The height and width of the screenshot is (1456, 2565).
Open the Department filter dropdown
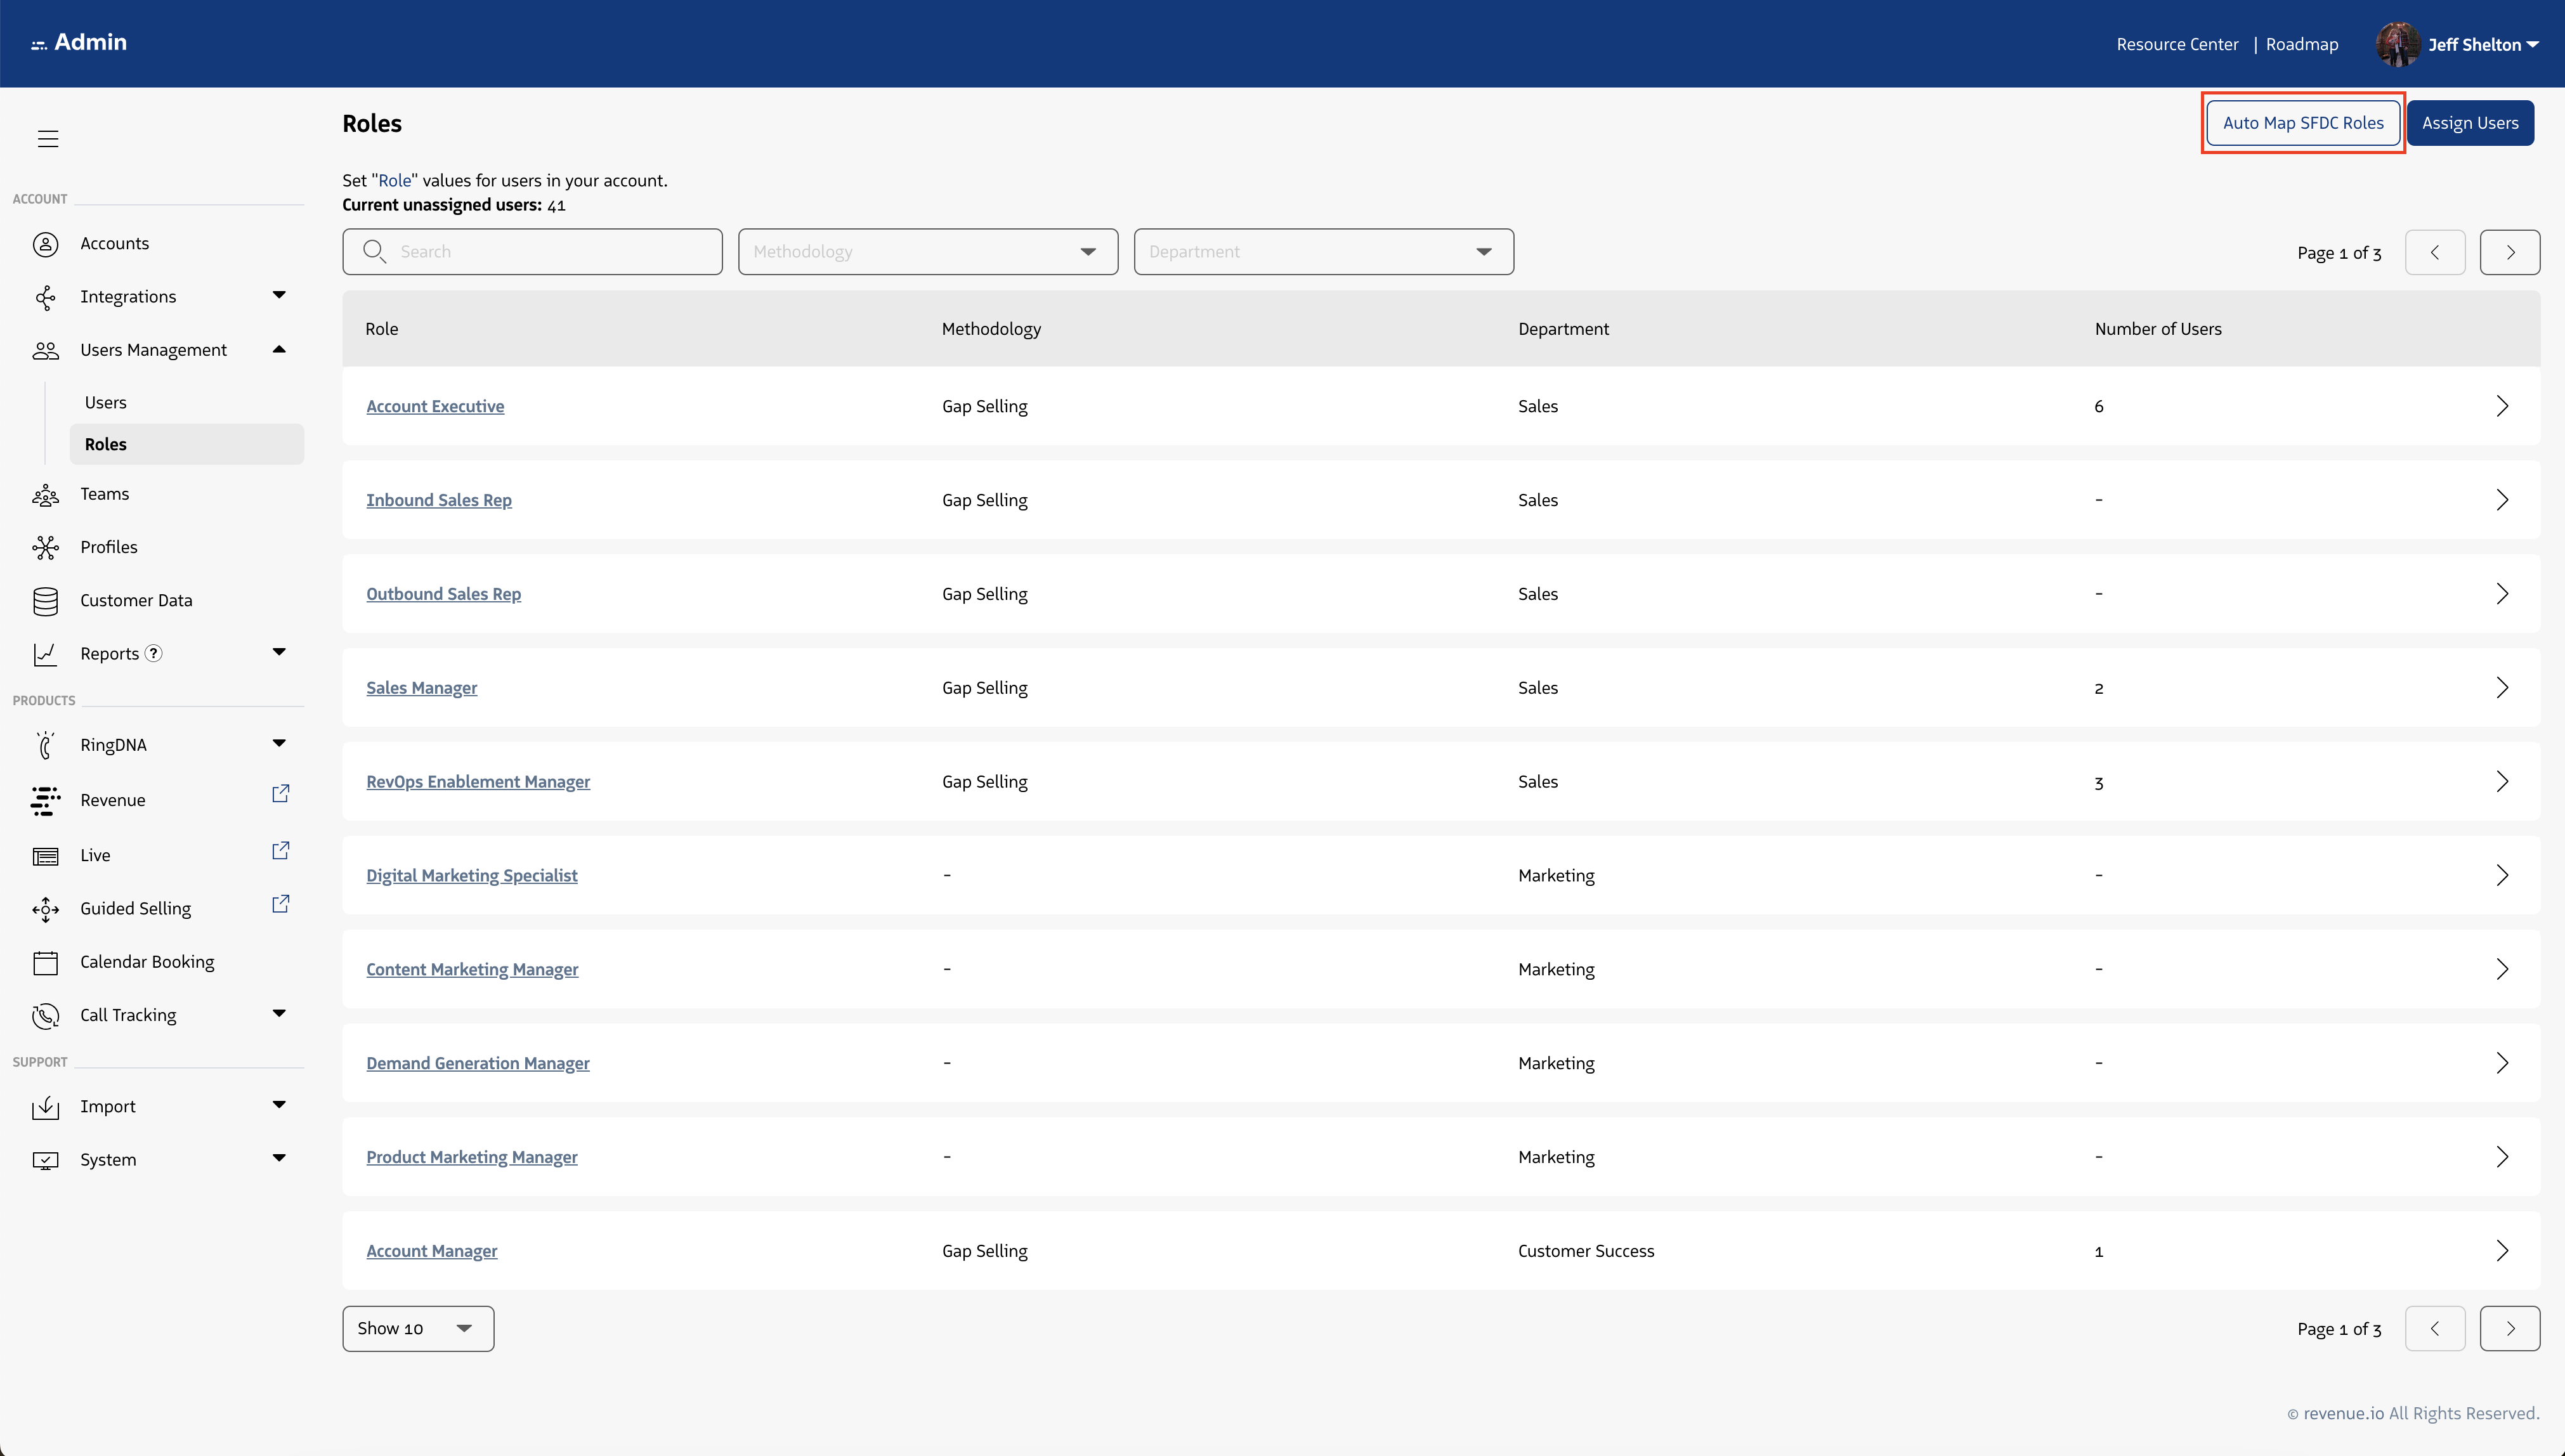coord(1322,252)
